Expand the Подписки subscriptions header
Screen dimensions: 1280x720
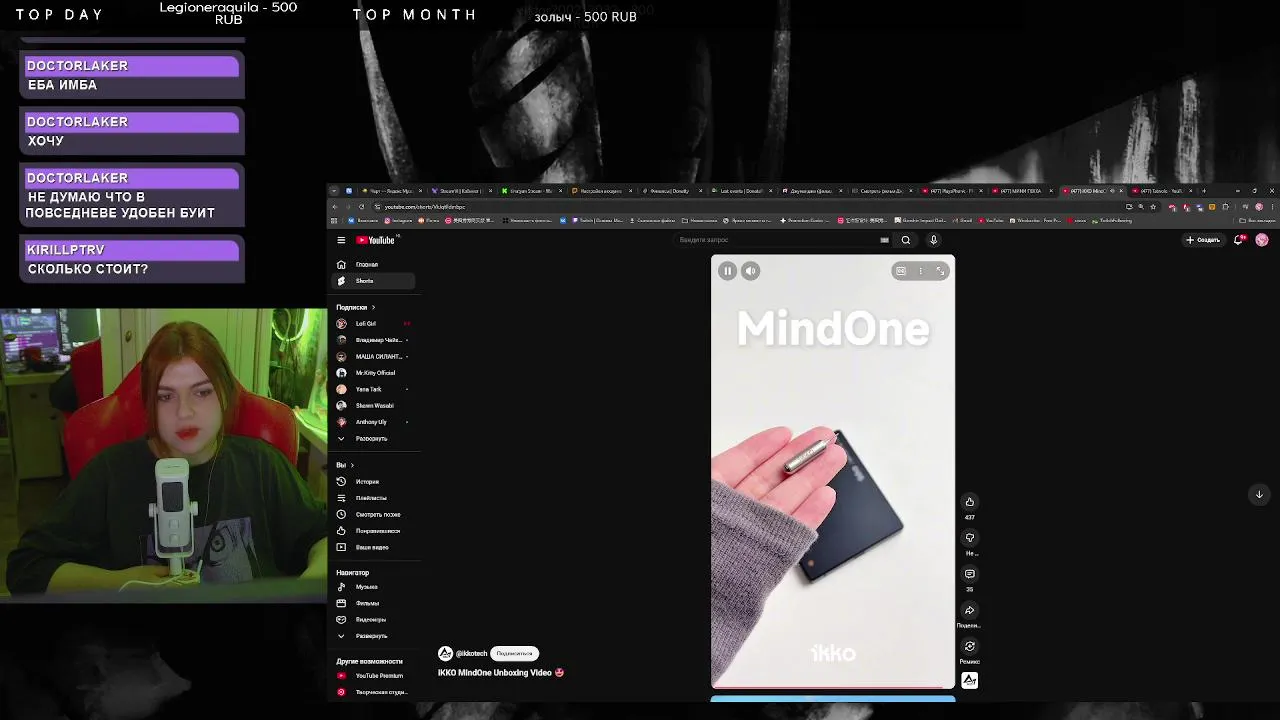[355, 307]
